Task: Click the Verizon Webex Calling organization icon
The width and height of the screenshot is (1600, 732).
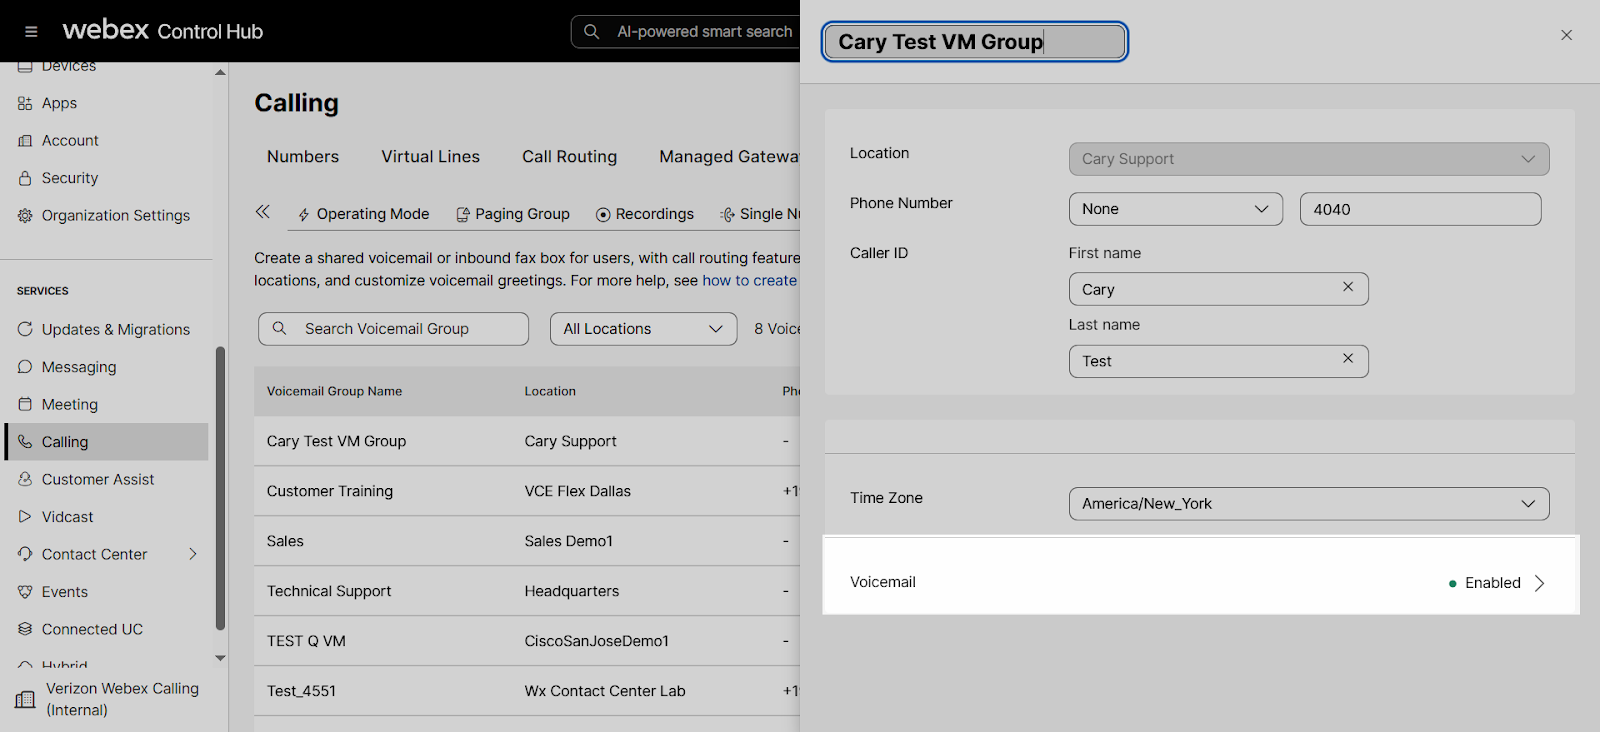Action: pos(25,700)
